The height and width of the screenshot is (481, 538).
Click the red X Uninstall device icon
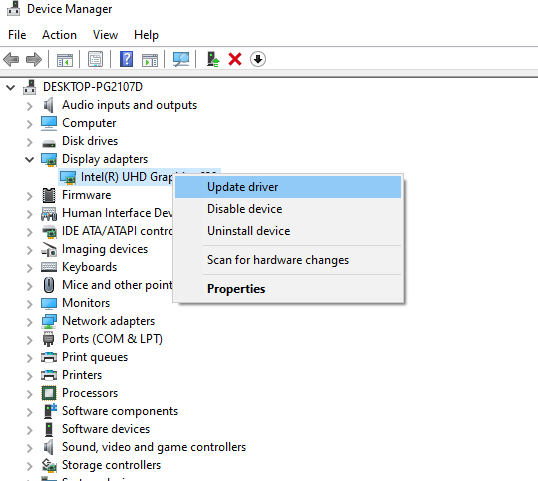[235, 59]
